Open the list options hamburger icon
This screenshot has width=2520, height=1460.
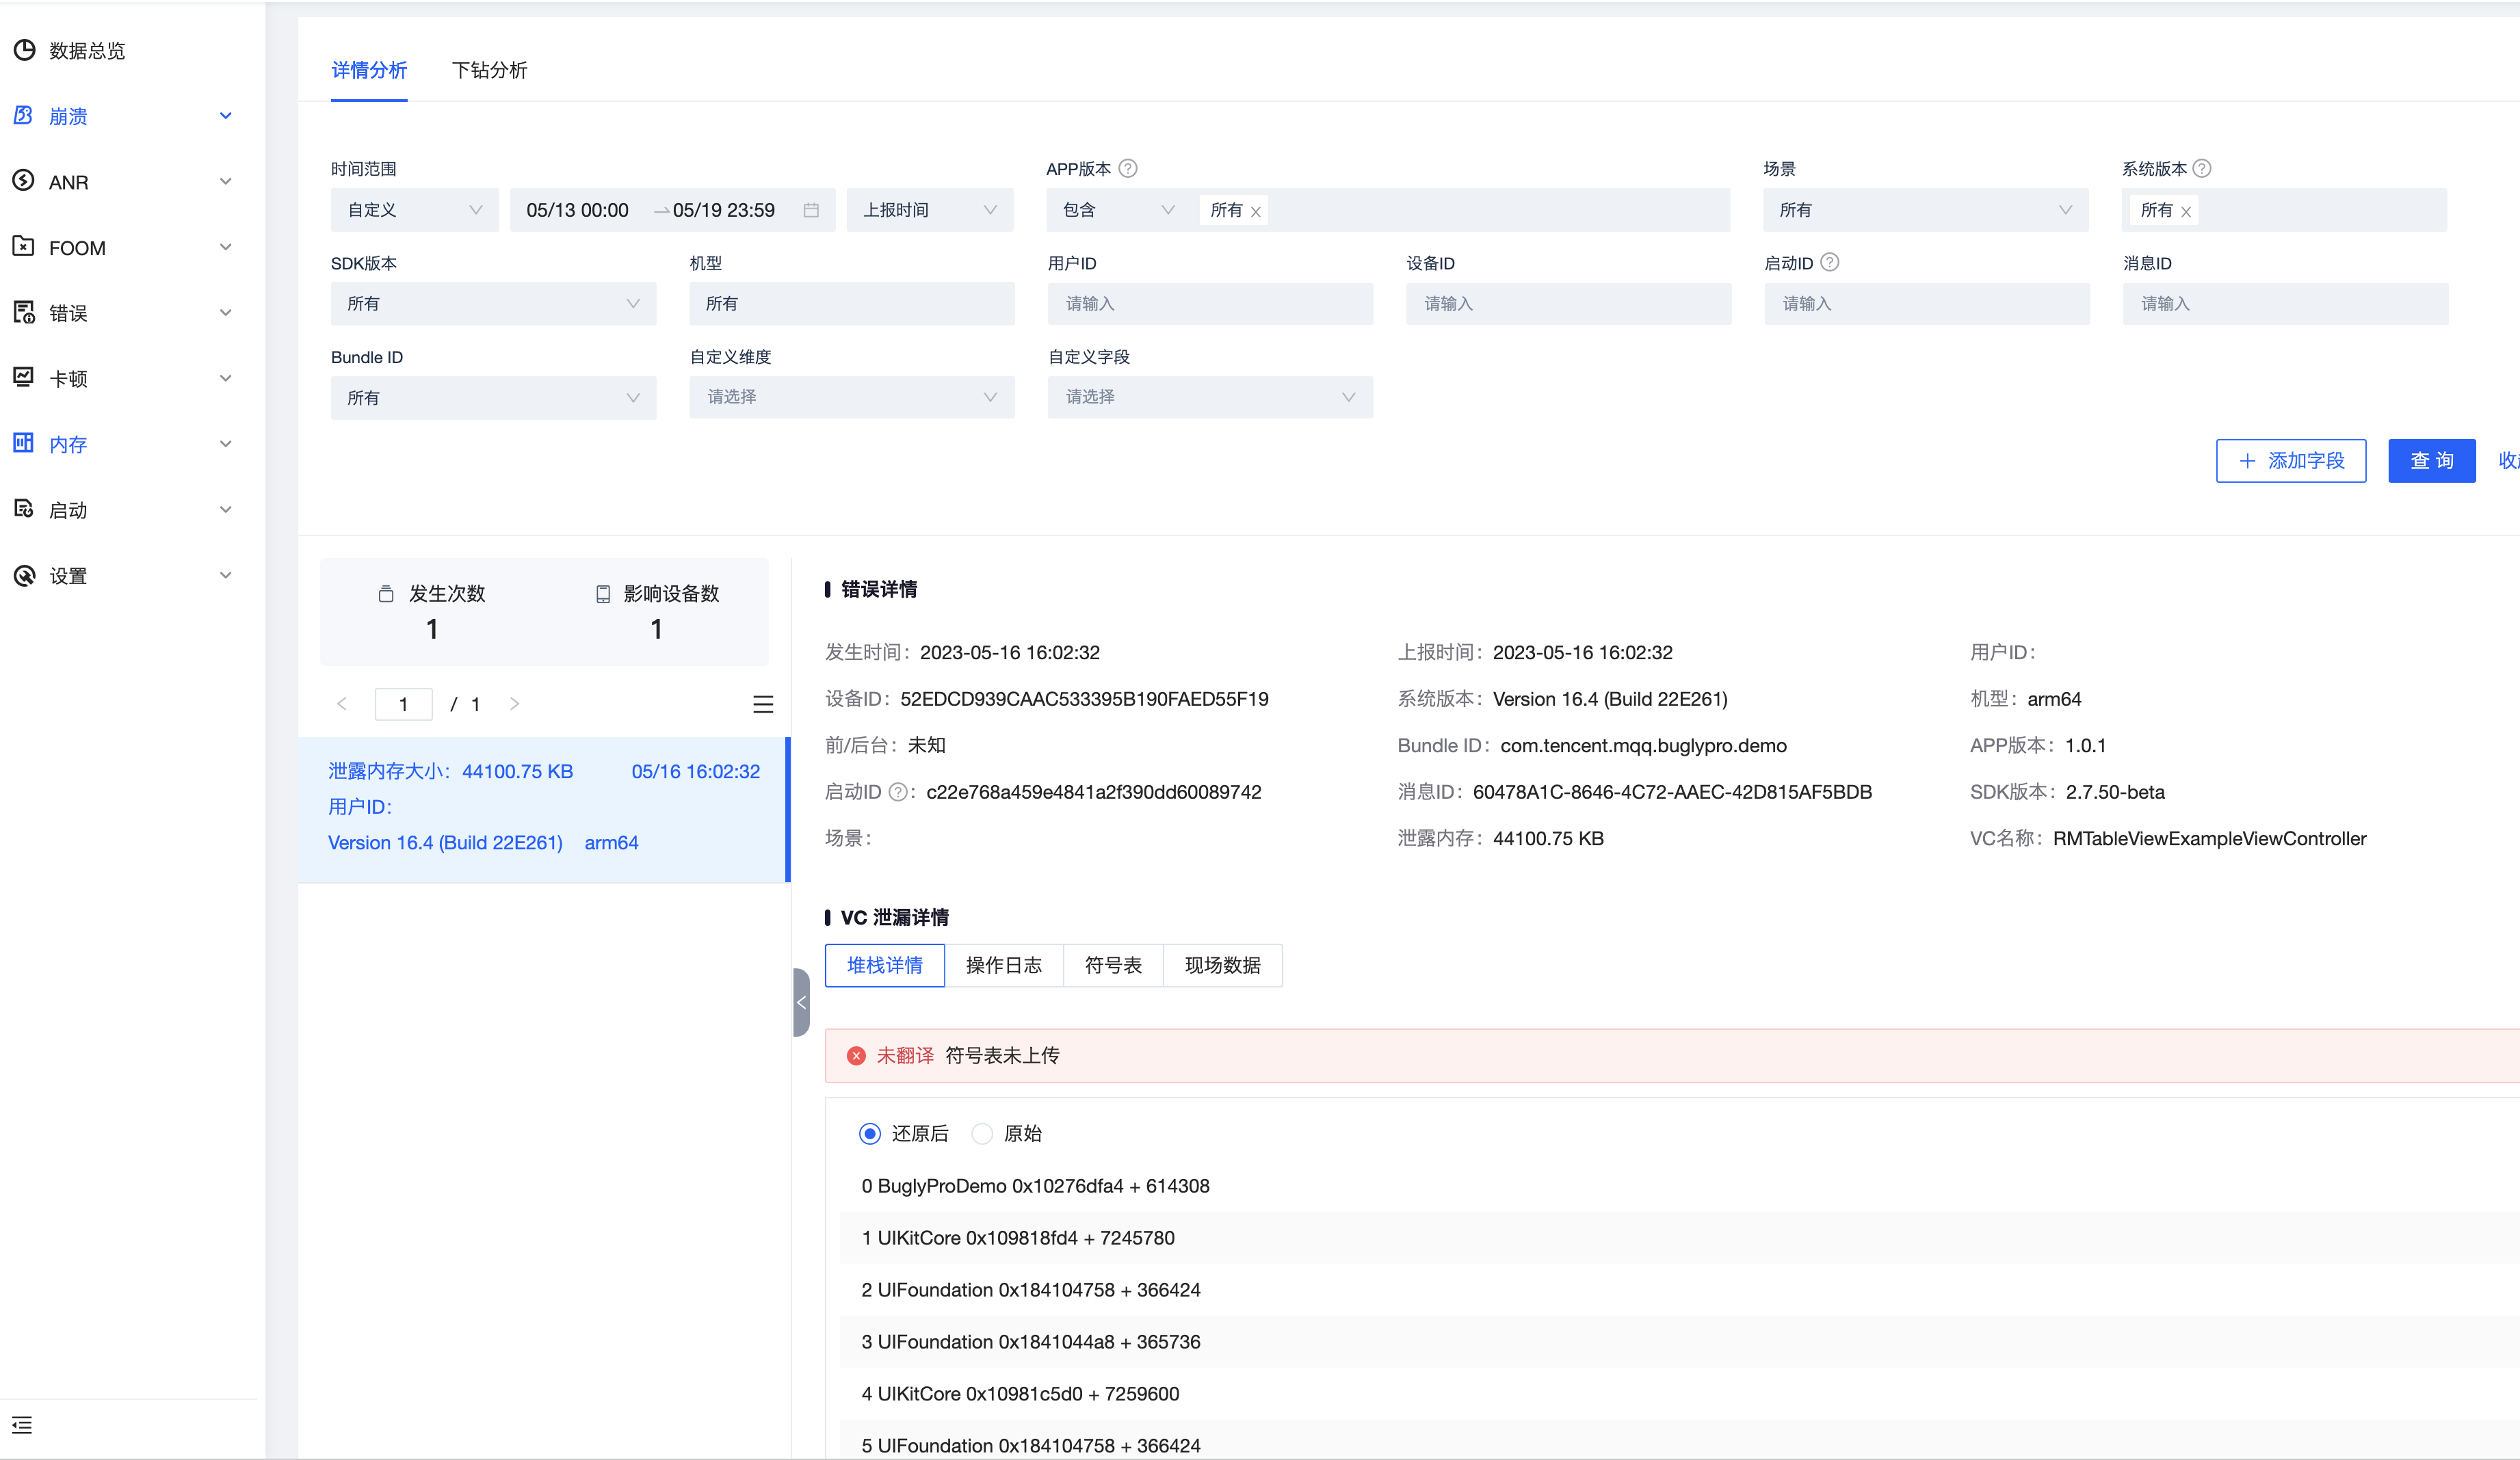(x=763, y=705)
